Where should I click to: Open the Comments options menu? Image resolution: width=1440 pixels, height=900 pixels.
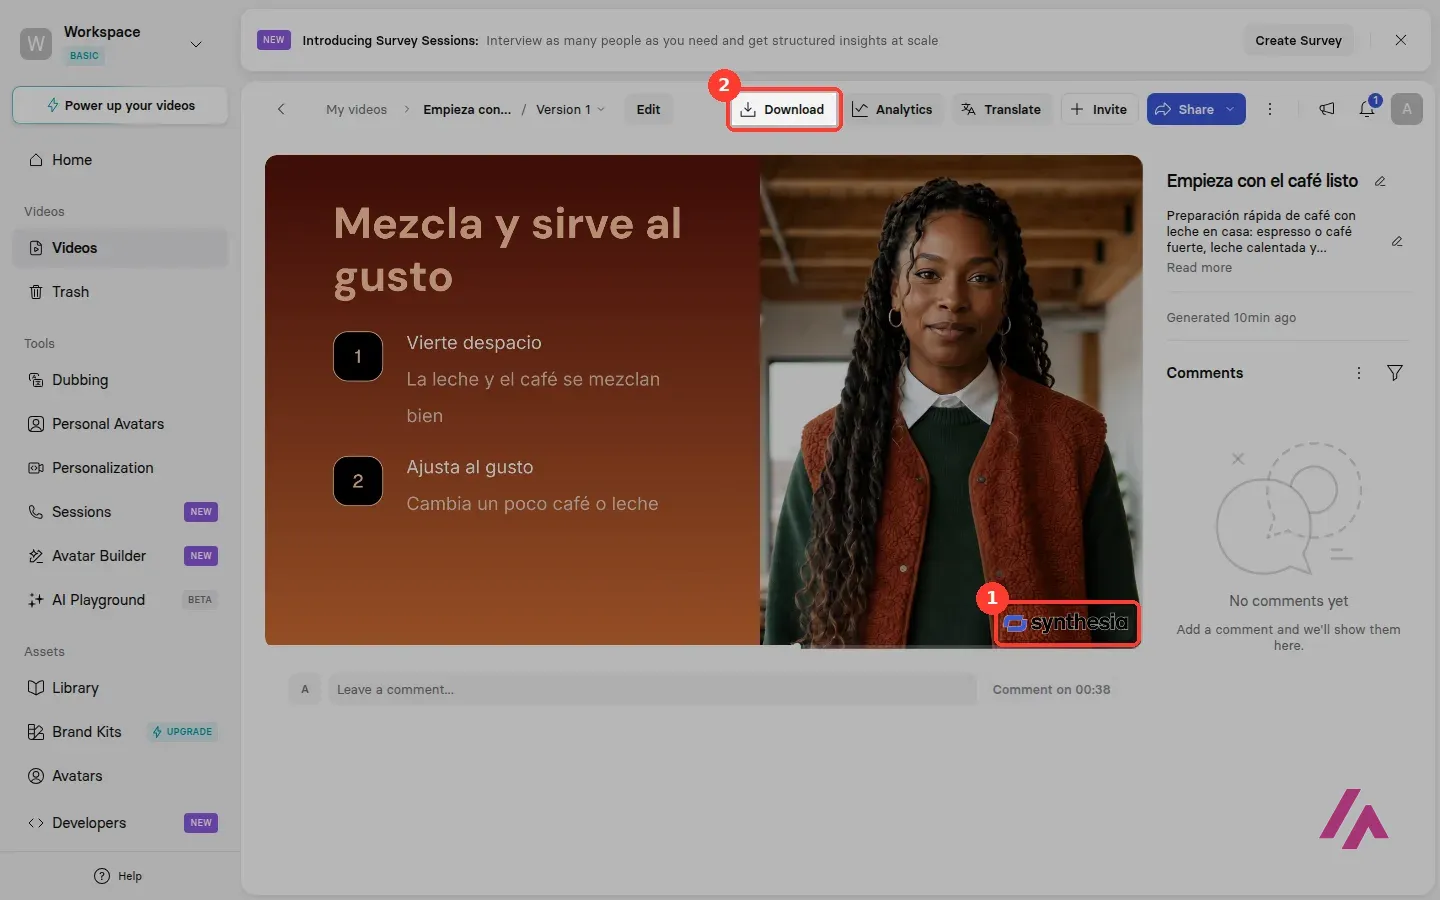point(1359,373)
